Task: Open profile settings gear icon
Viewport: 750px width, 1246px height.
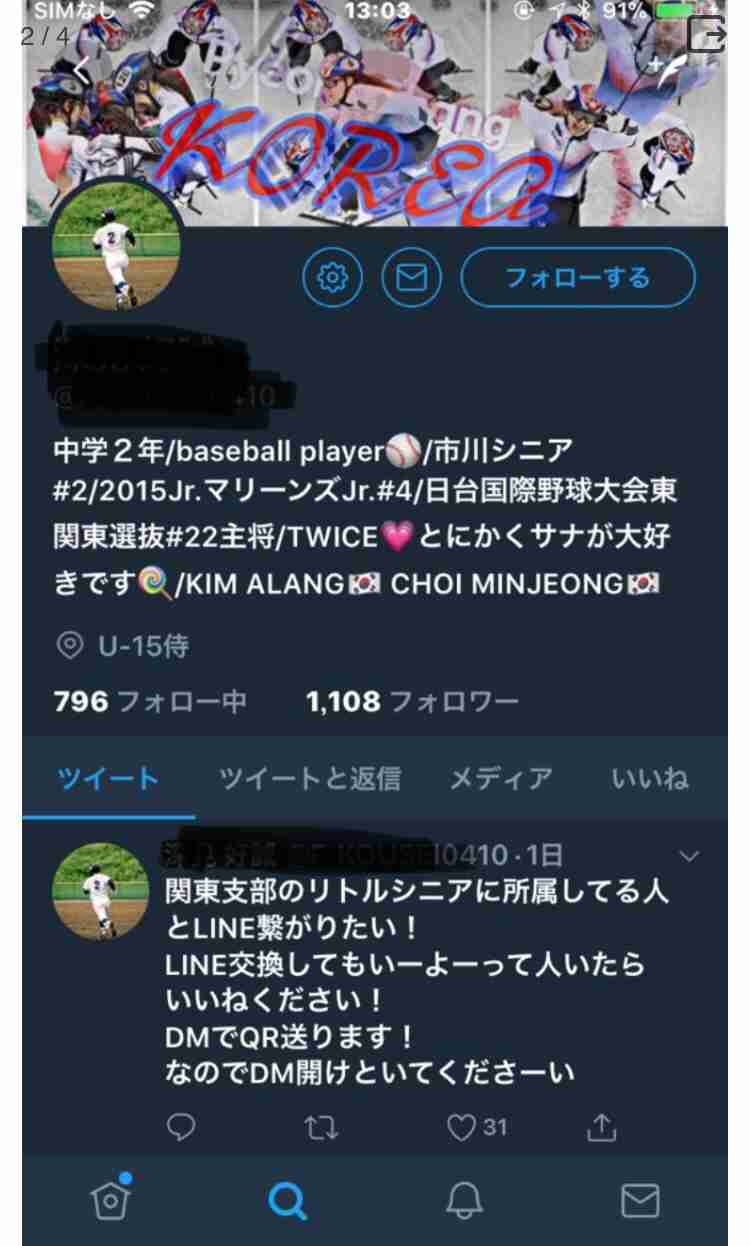Action: [x=332, y=277]
